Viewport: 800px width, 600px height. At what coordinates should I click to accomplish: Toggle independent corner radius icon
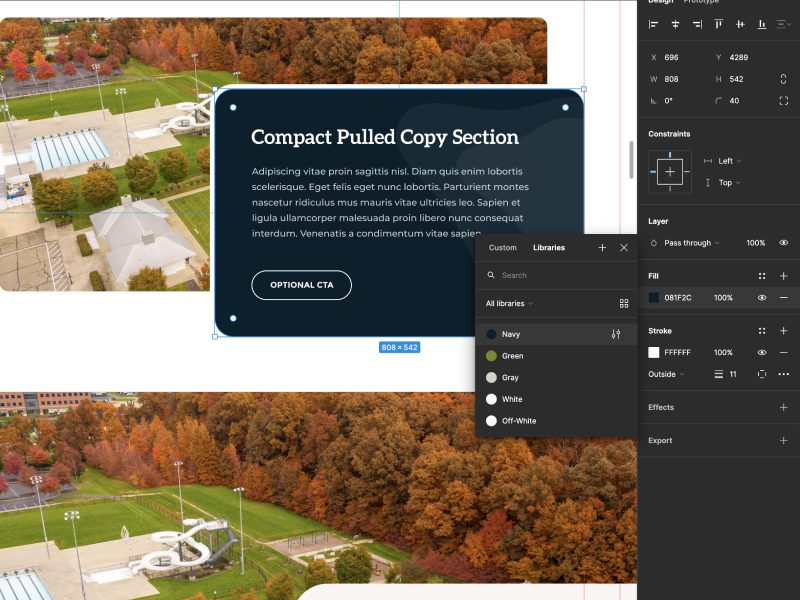pyautogui.click(x=783, y=101)
